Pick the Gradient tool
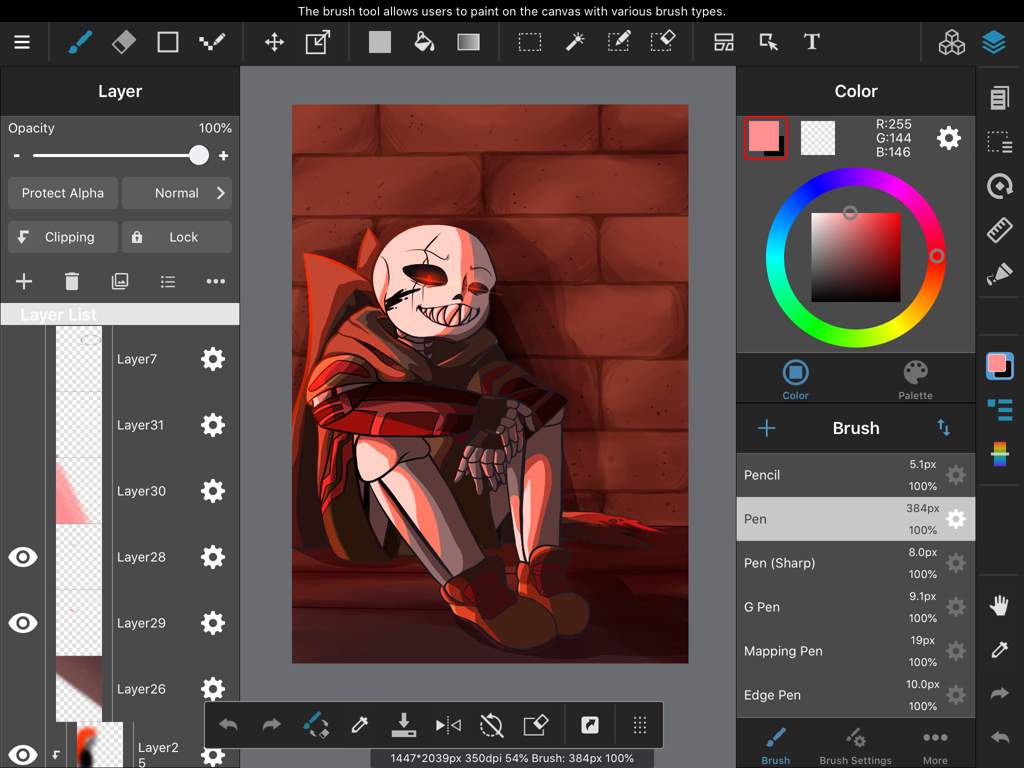This screenshot has height=768, width=1024. click(468, 42)
